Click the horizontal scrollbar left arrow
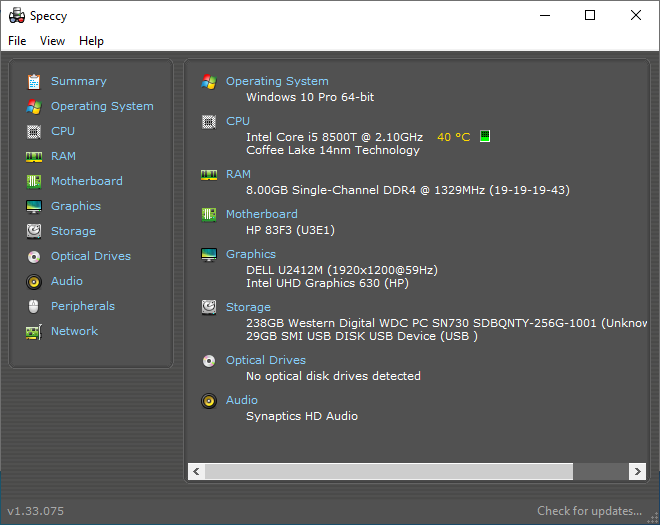Image resolution: width=660 pixels, height=525 pixels. click(196, 471)
